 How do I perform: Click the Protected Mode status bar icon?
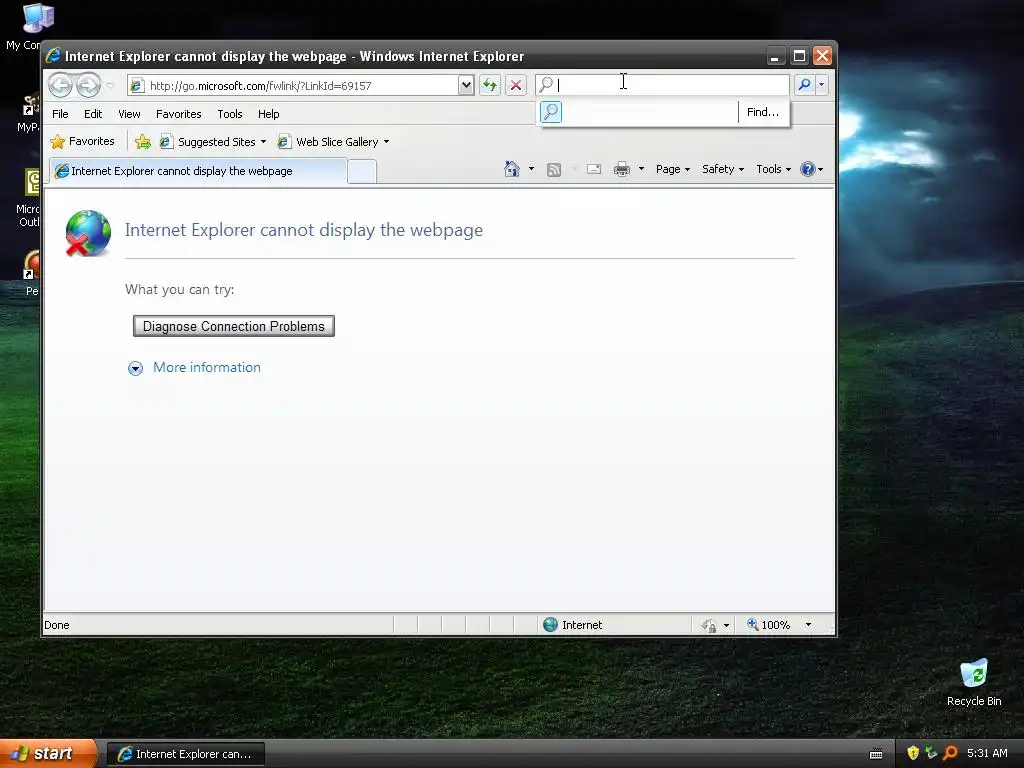(709, 626)
